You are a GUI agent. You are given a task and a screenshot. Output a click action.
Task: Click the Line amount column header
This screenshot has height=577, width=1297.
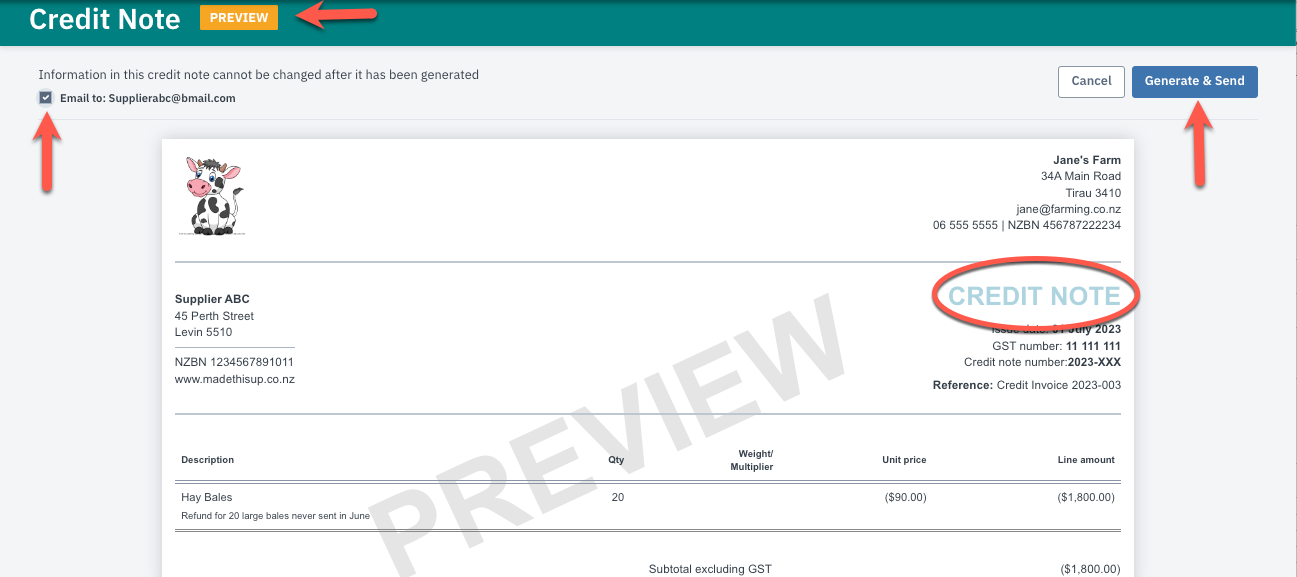pos(1085,460)
